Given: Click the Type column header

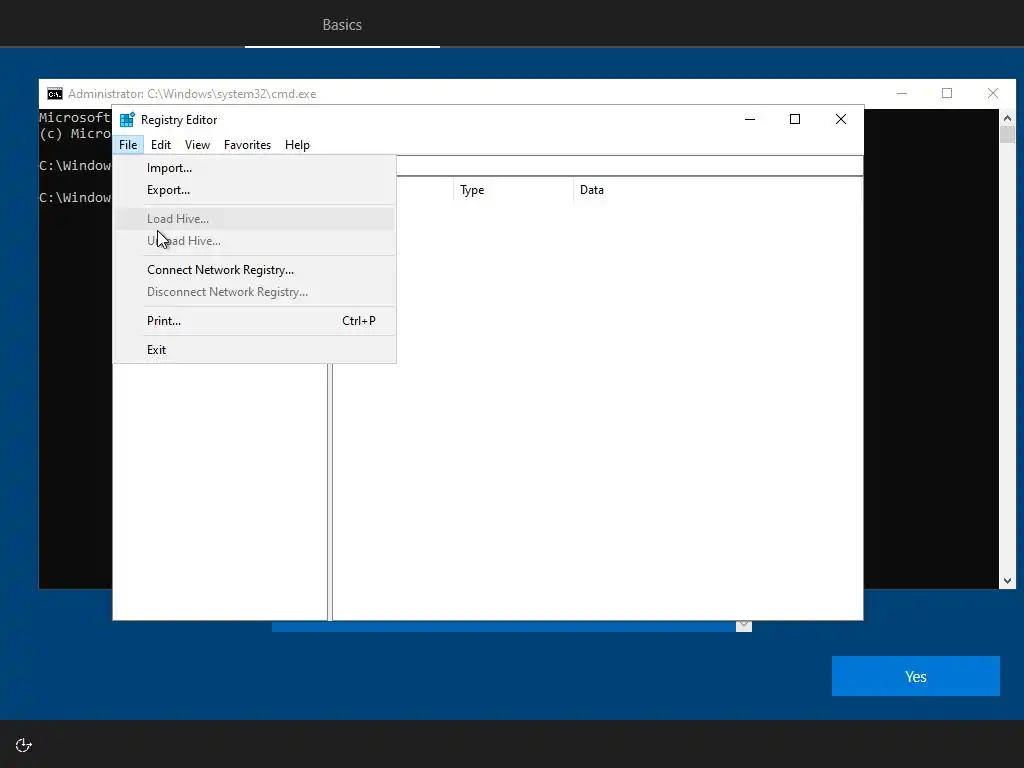Looking at the screenshot, I should [x=513, y=190].
